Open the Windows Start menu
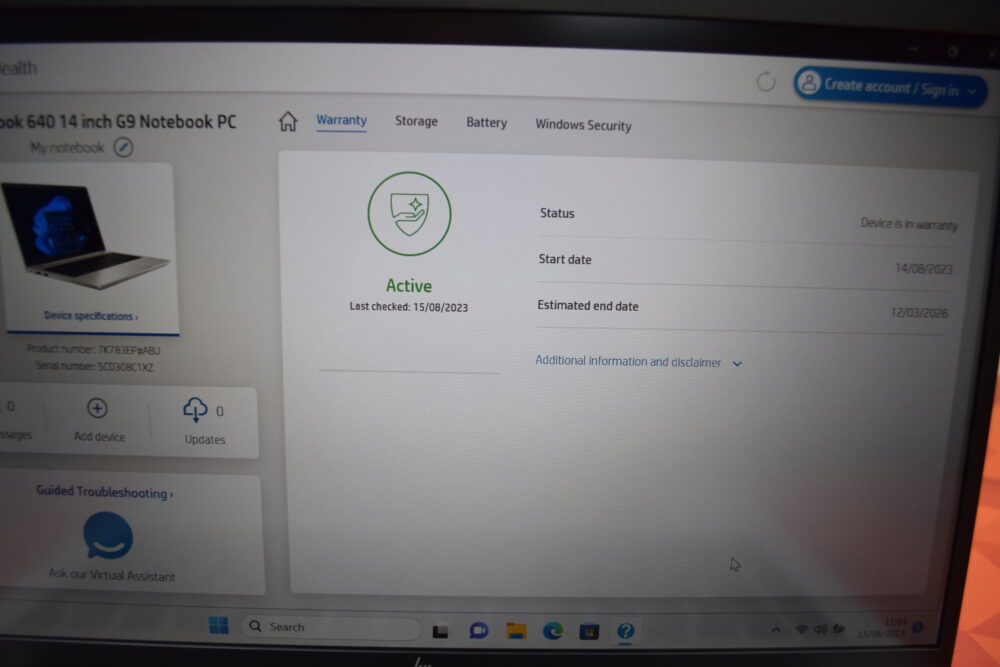 [219, 626]
